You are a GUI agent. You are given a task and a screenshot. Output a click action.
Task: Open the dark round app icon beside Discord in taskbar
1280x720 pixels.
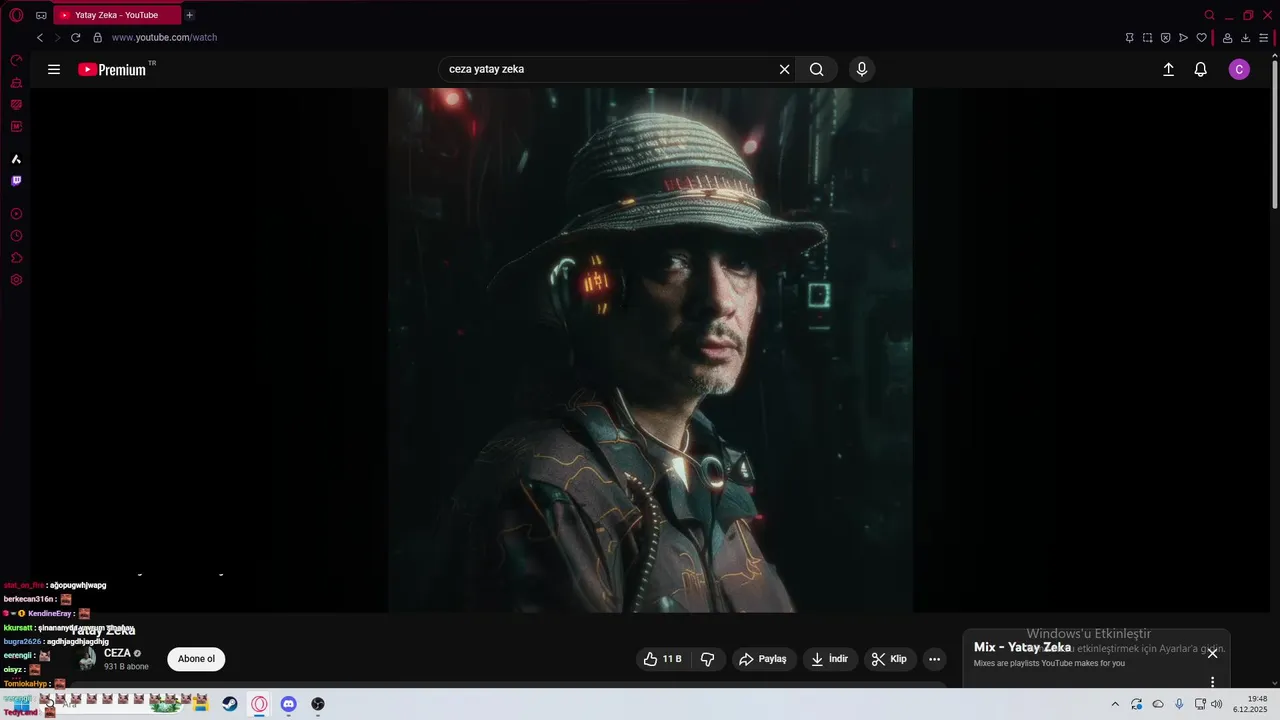[x=318, y=704]
